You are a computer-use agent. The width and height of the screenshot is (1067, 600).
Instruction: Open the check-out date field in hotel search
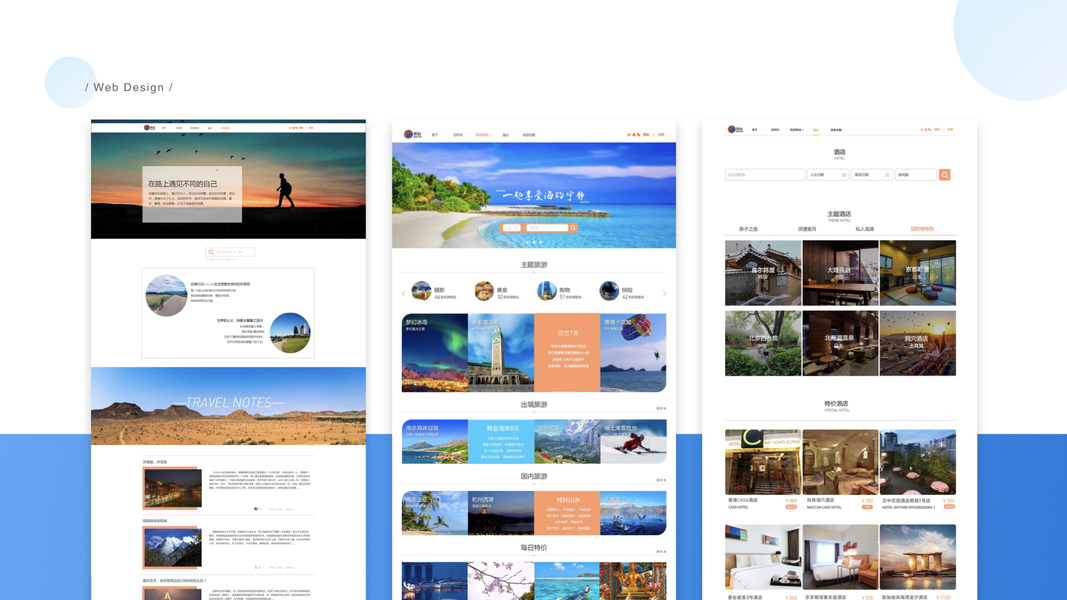click(x=871, y=175)
